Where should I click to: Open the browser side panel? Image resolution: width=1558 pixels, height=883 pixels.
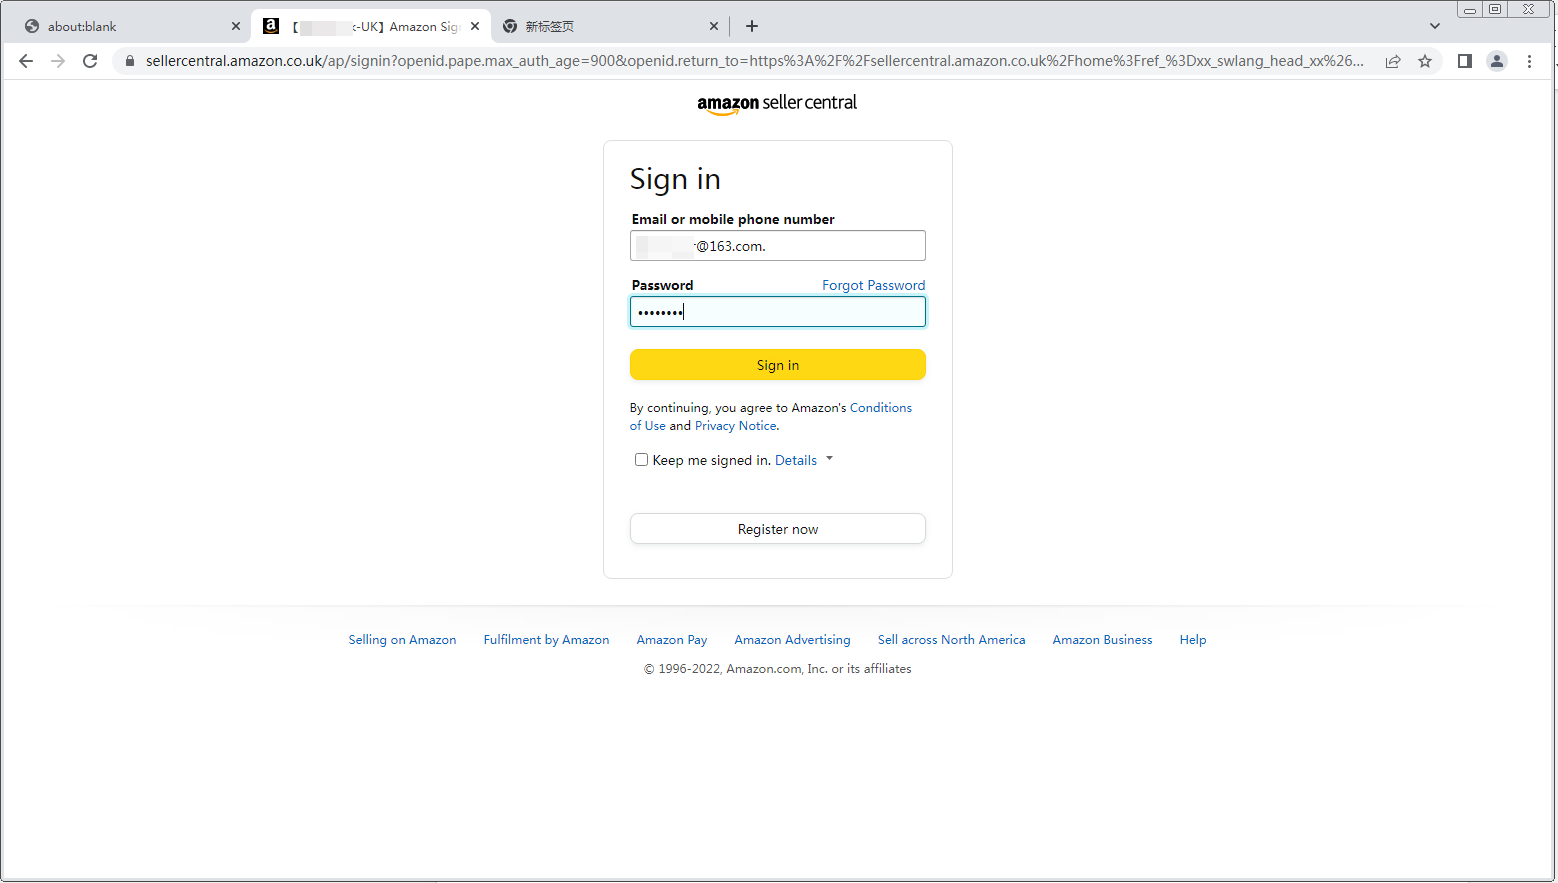tap(1465, 61)
